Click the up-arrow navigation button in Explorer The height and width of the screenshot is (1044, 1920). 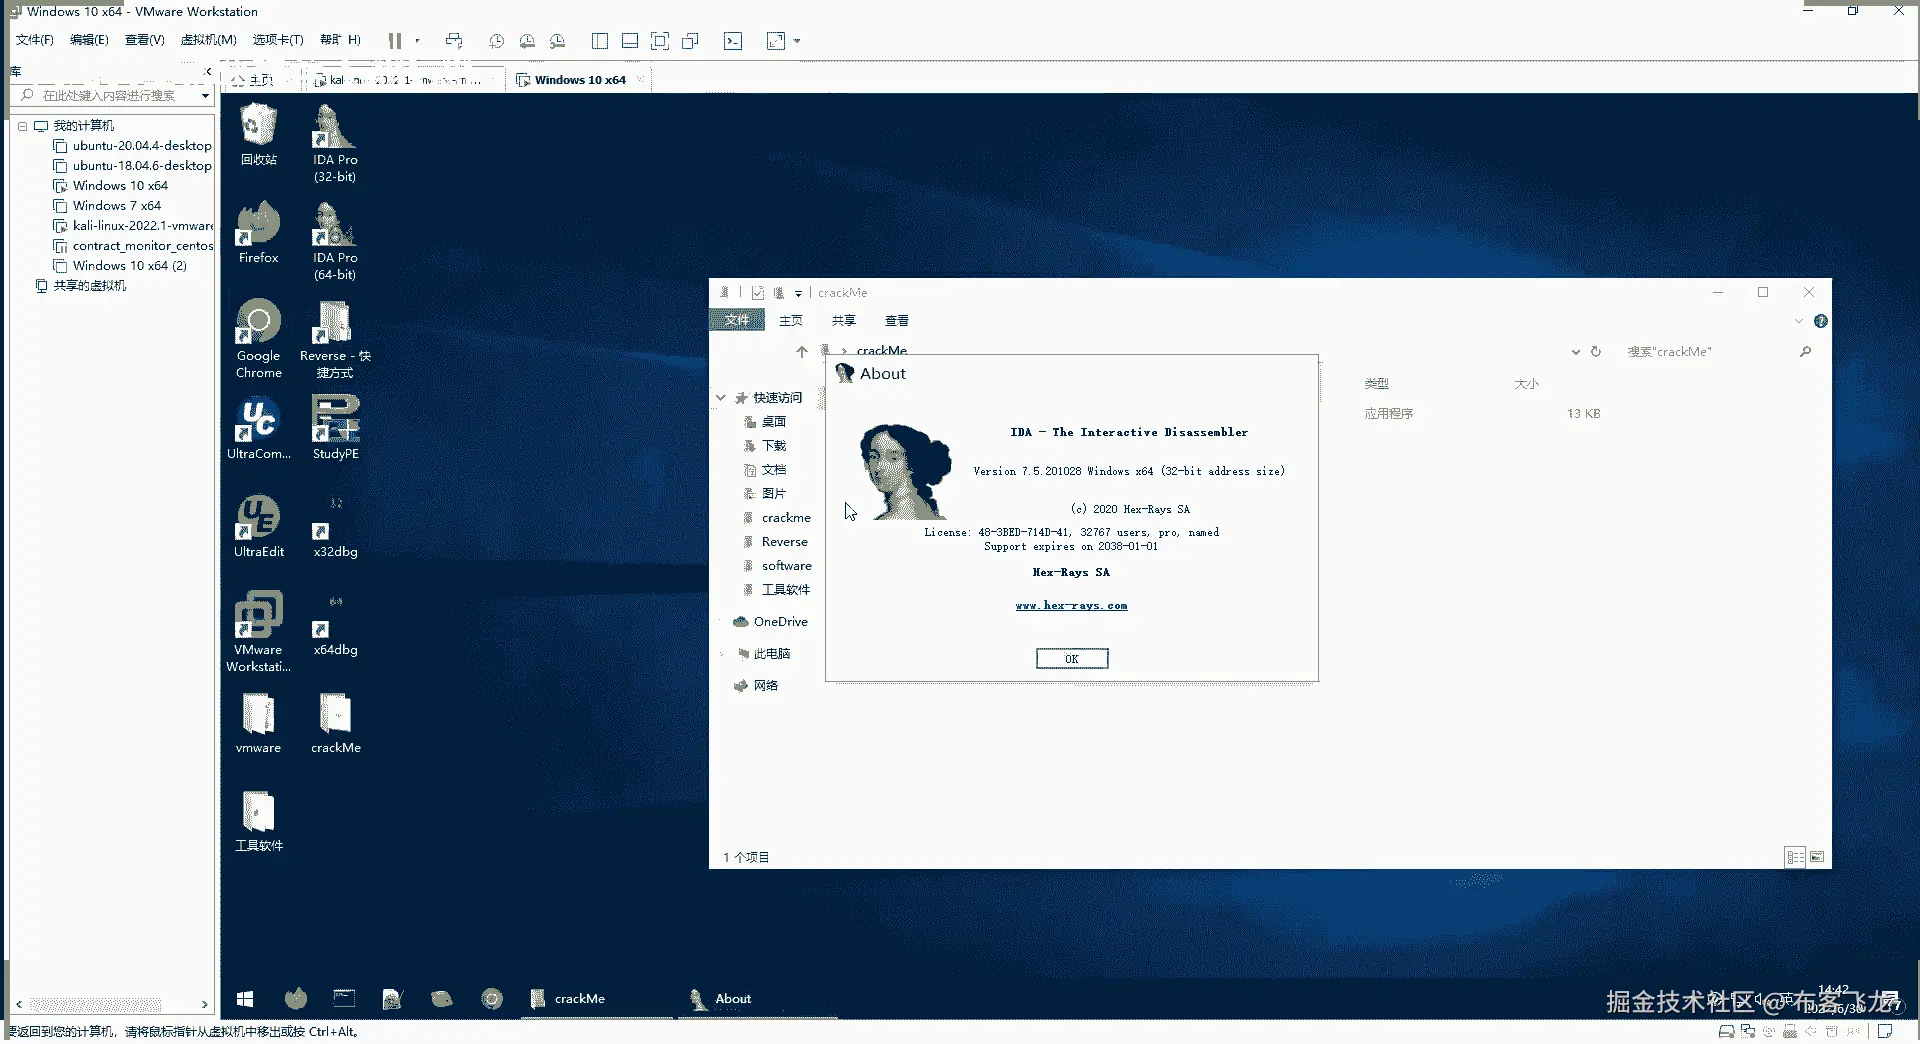(802, 351)
